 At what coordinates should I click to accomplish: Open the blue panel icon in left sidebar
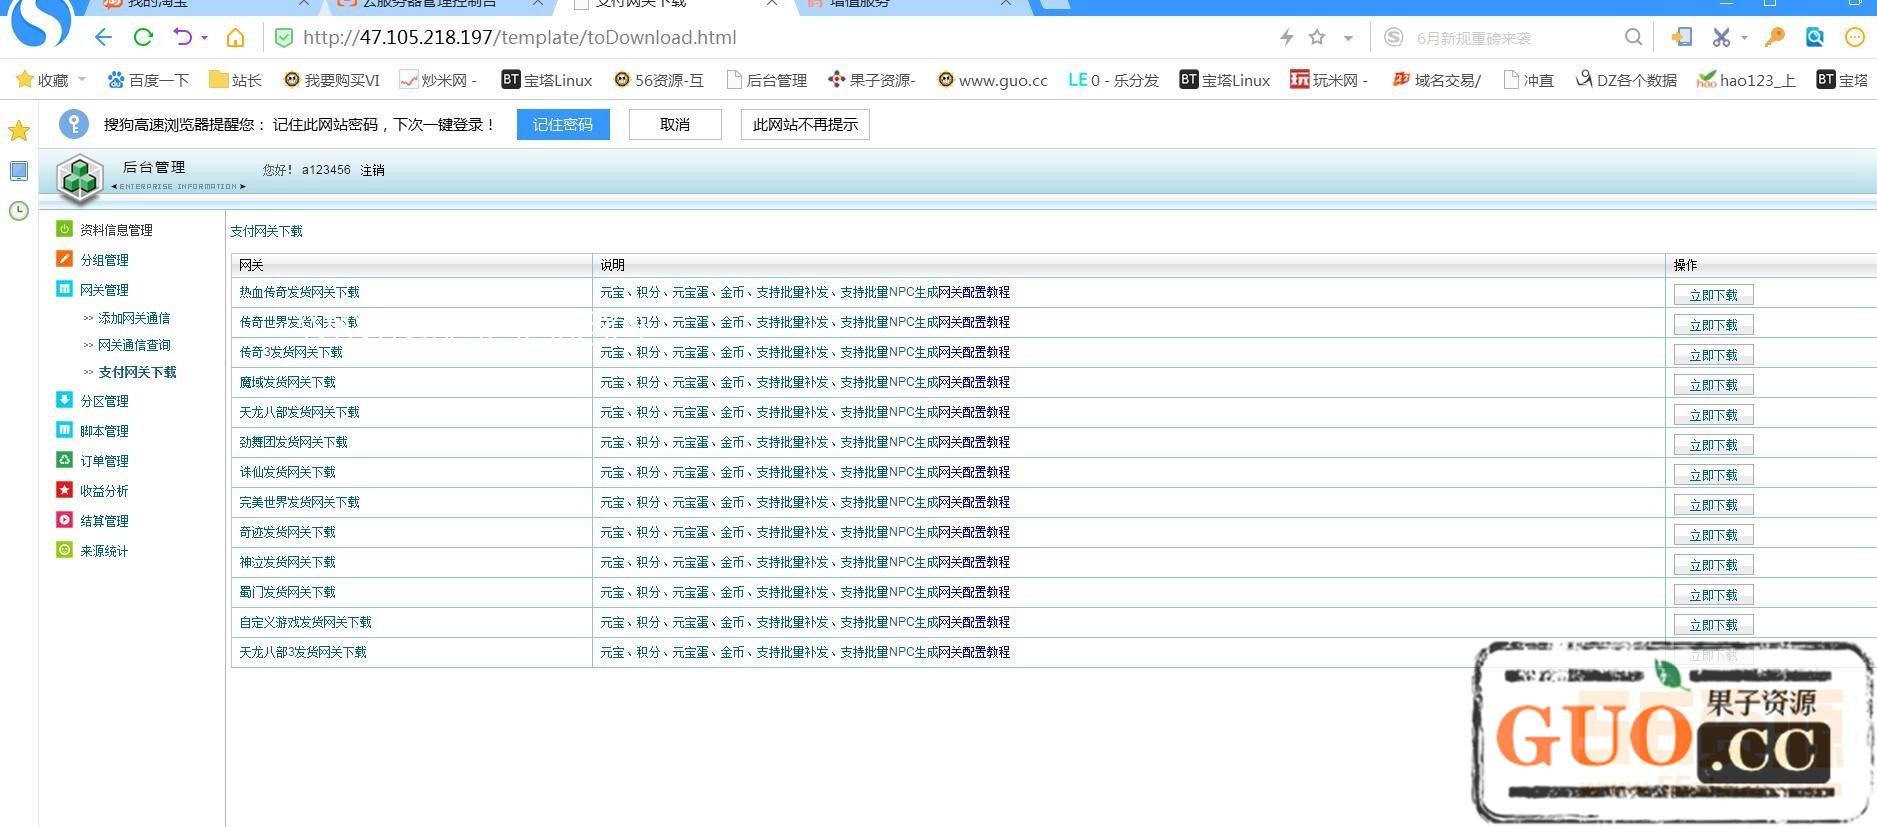click(19, 171)
